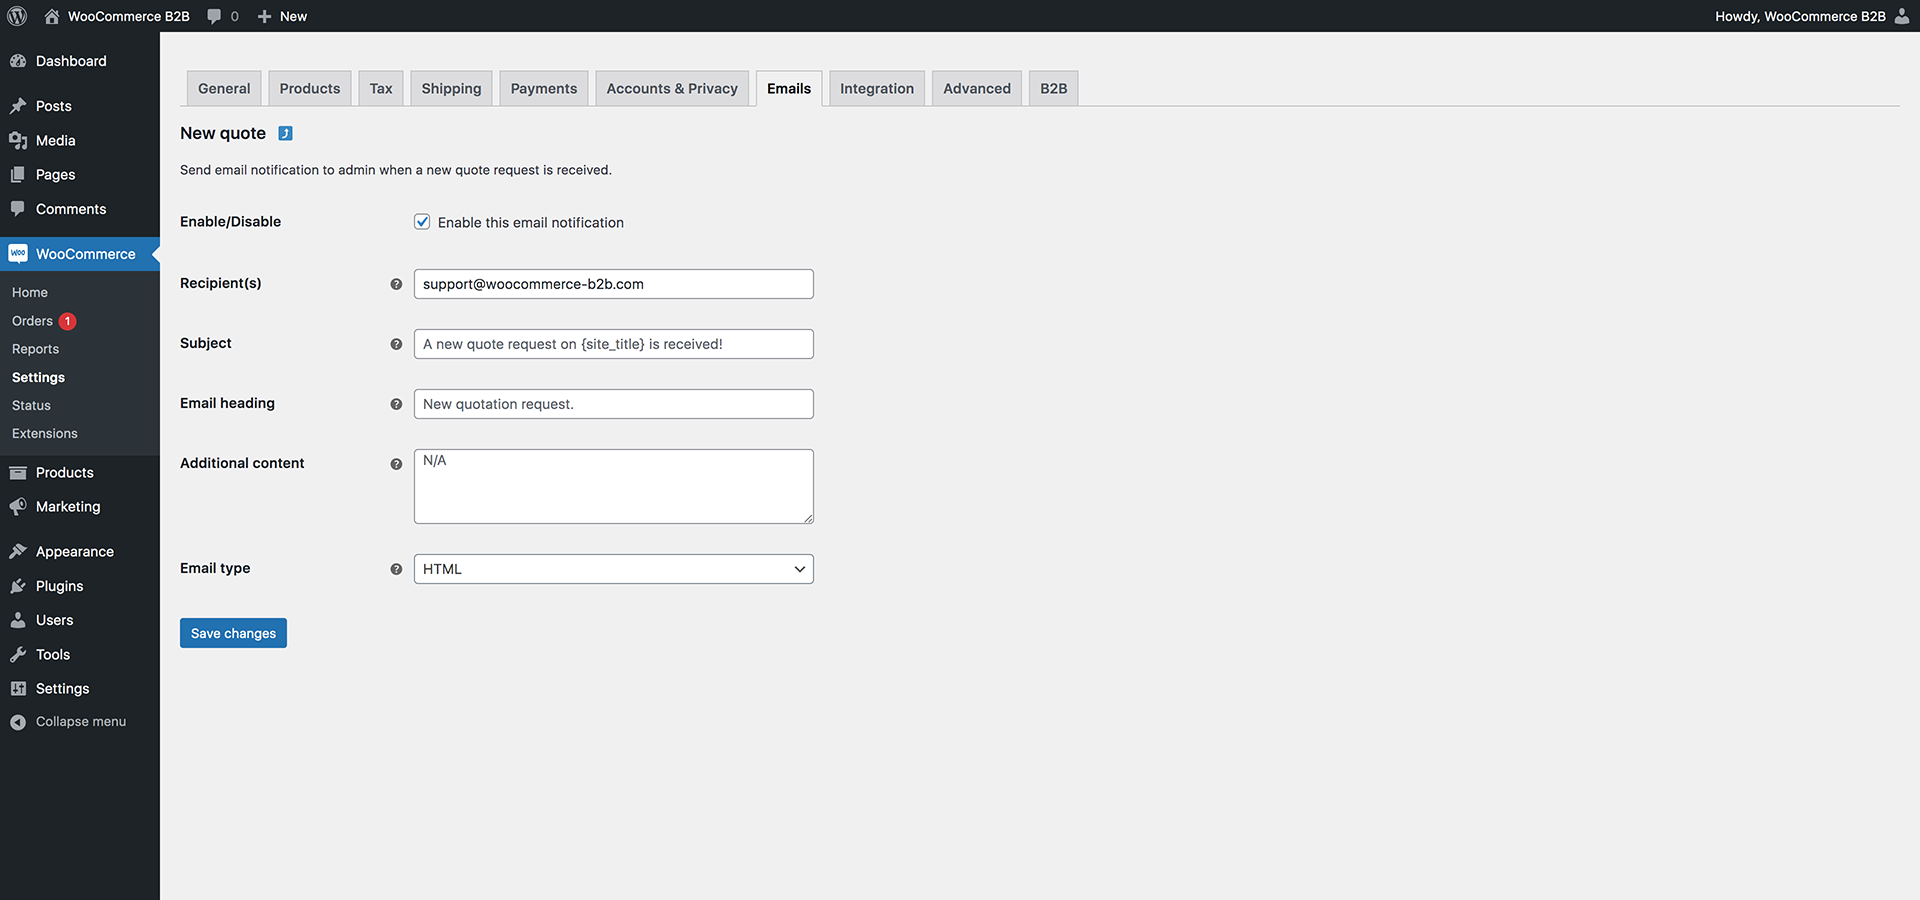This screenshot has height=900, width=1920.
Task: Click the WordPress logo icon
Action: (17, 16)
